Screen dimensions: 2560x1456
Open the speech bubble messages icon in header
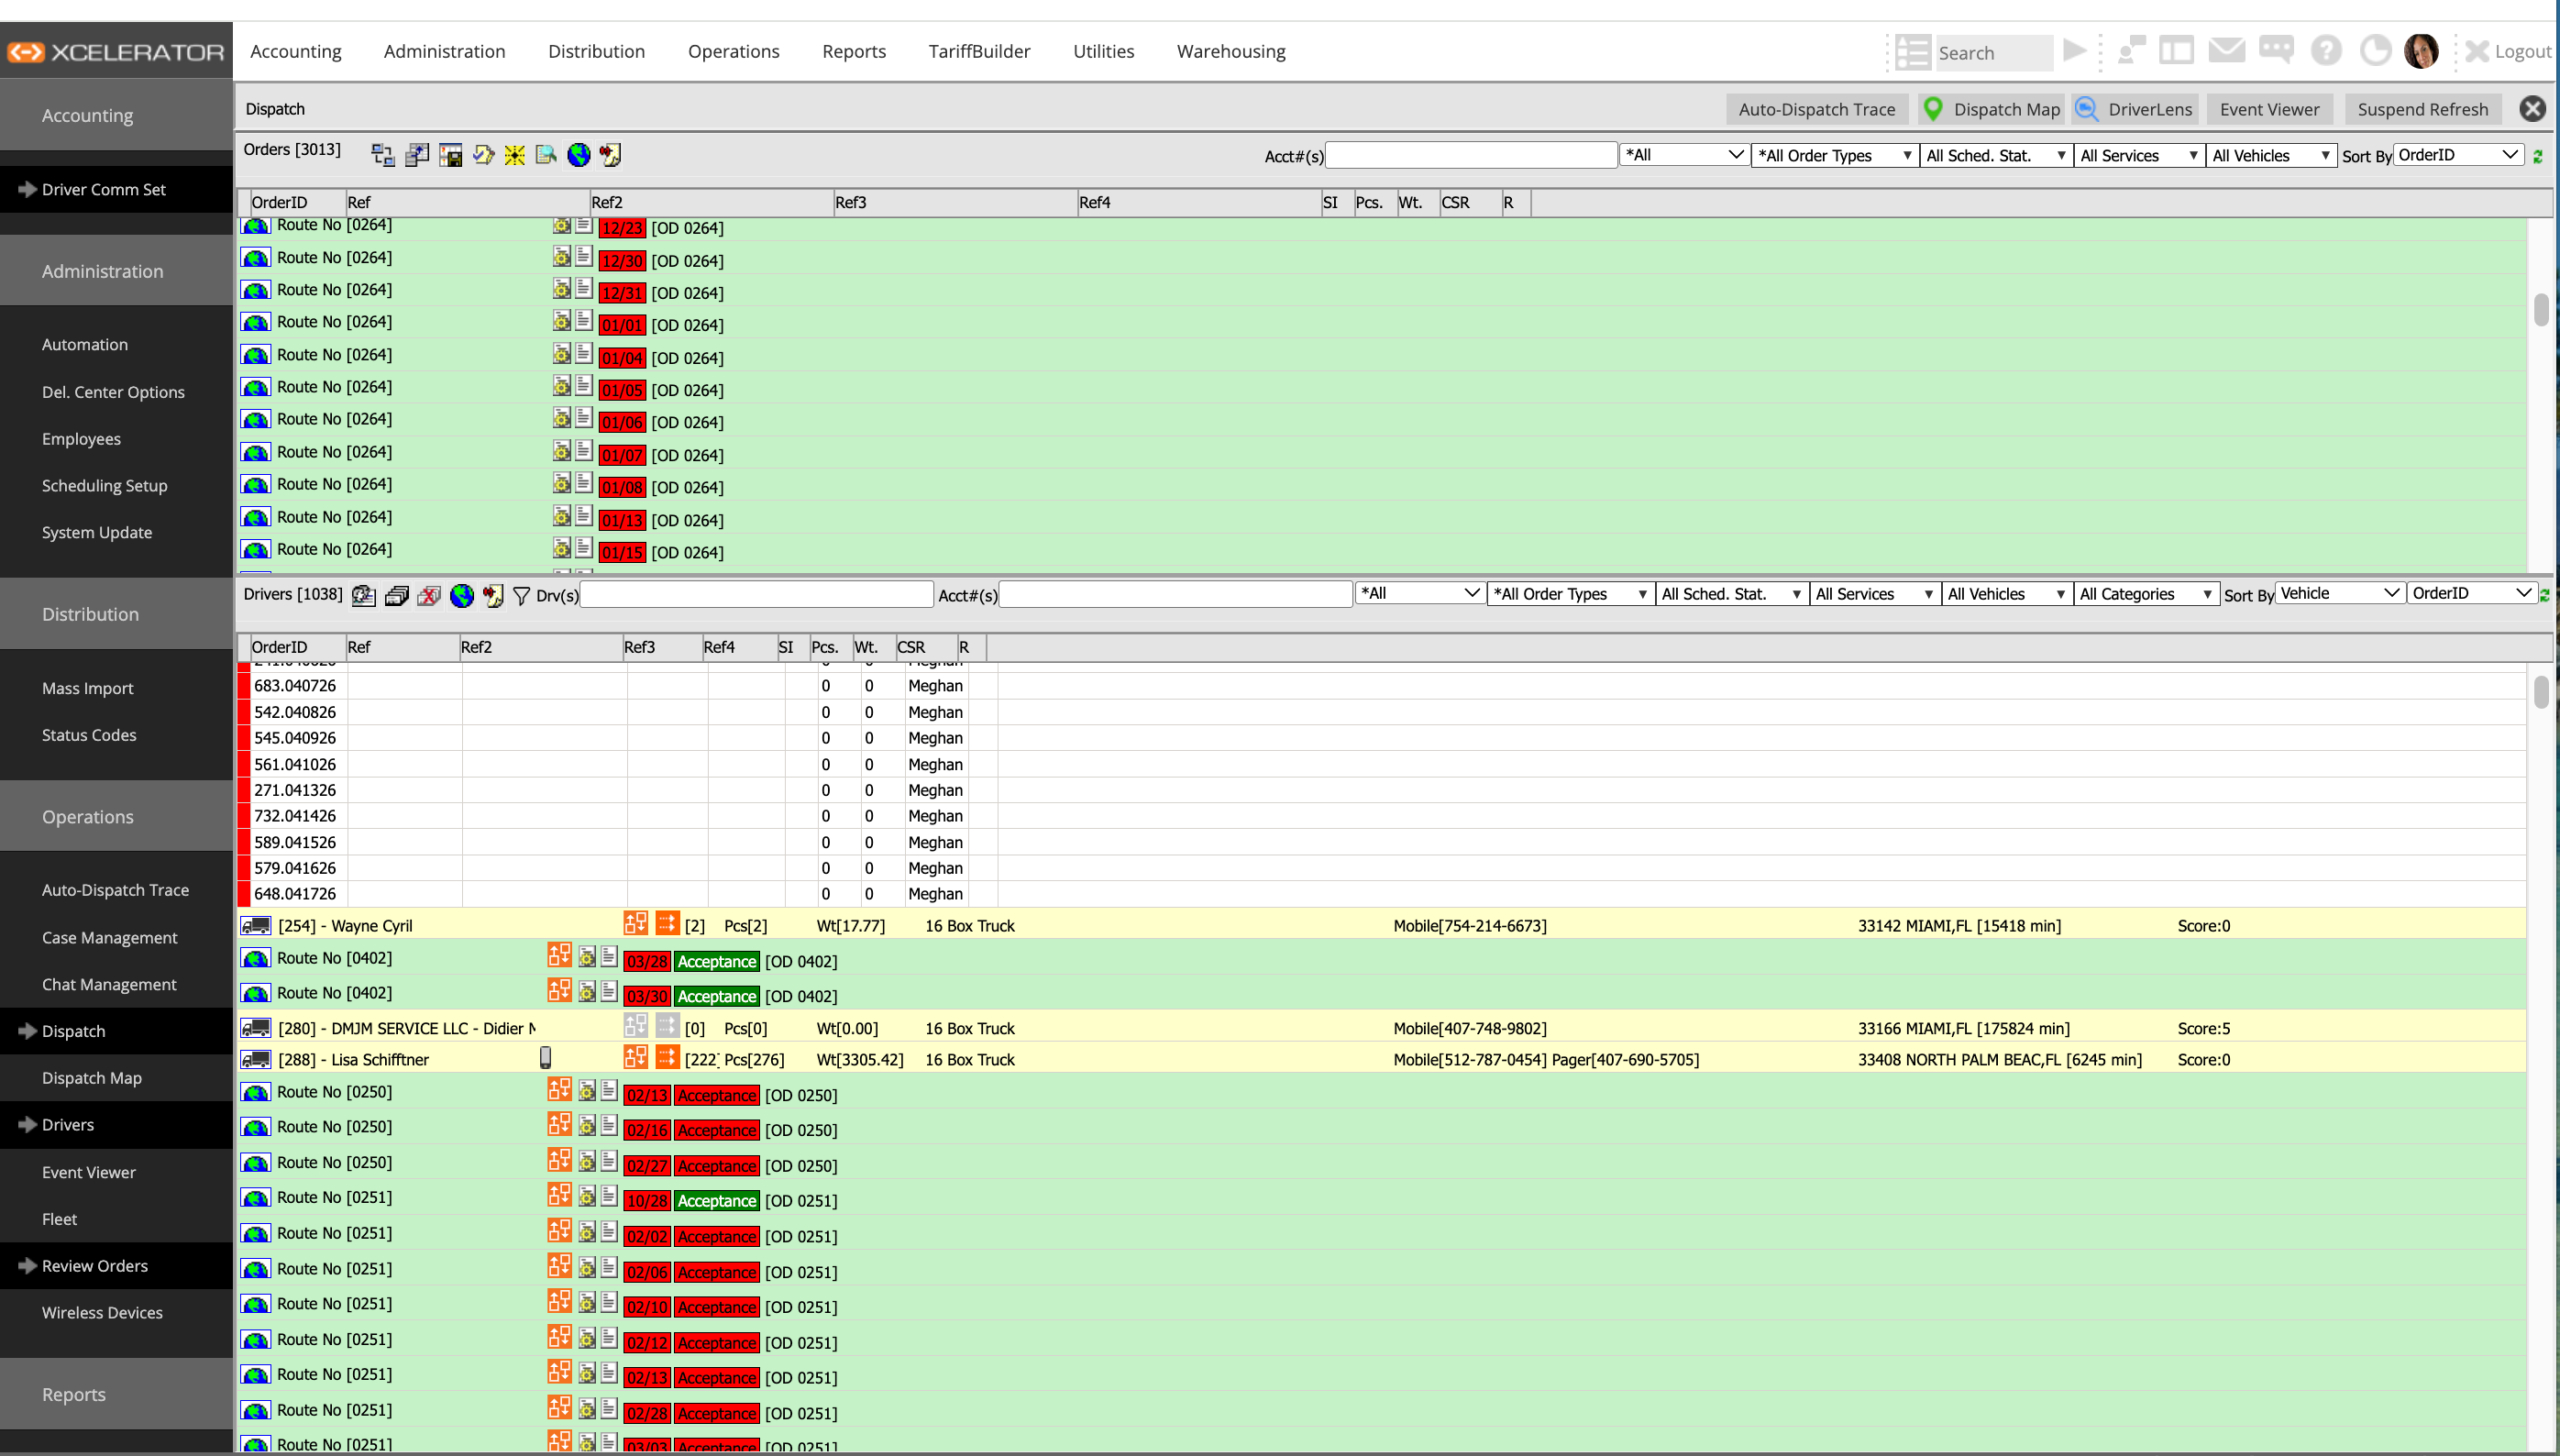coord(2276,50)
